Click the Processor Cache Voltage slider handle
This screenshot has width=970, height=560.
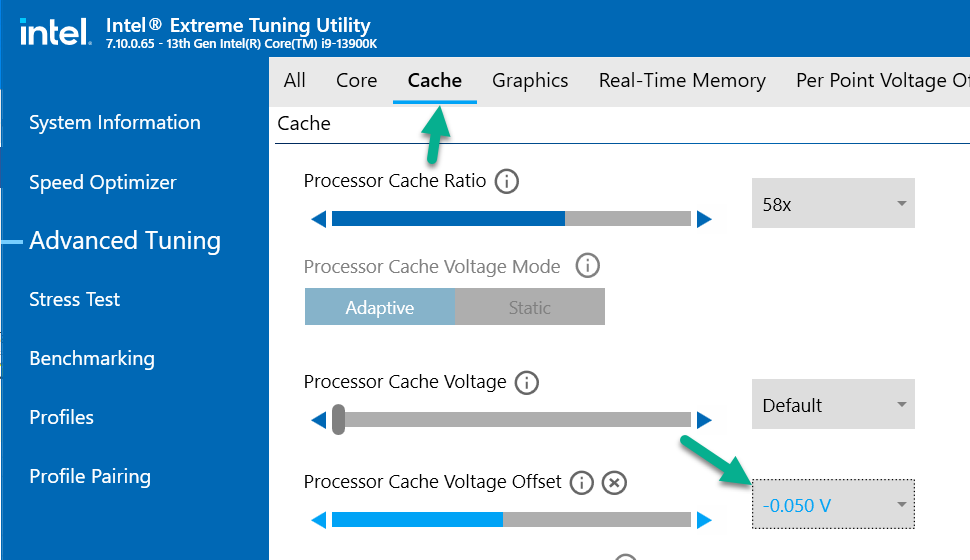339,419
